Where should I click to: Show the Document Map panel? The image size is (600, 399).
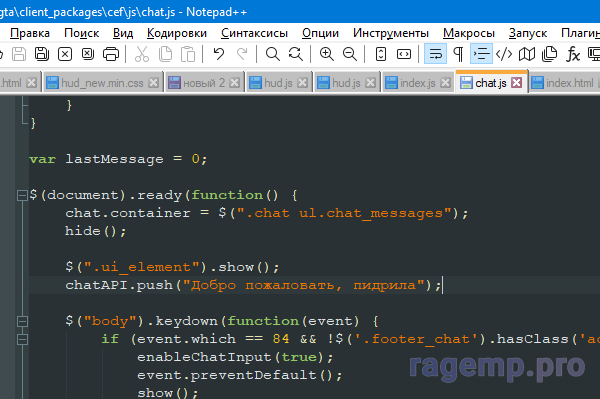(527, 54)
